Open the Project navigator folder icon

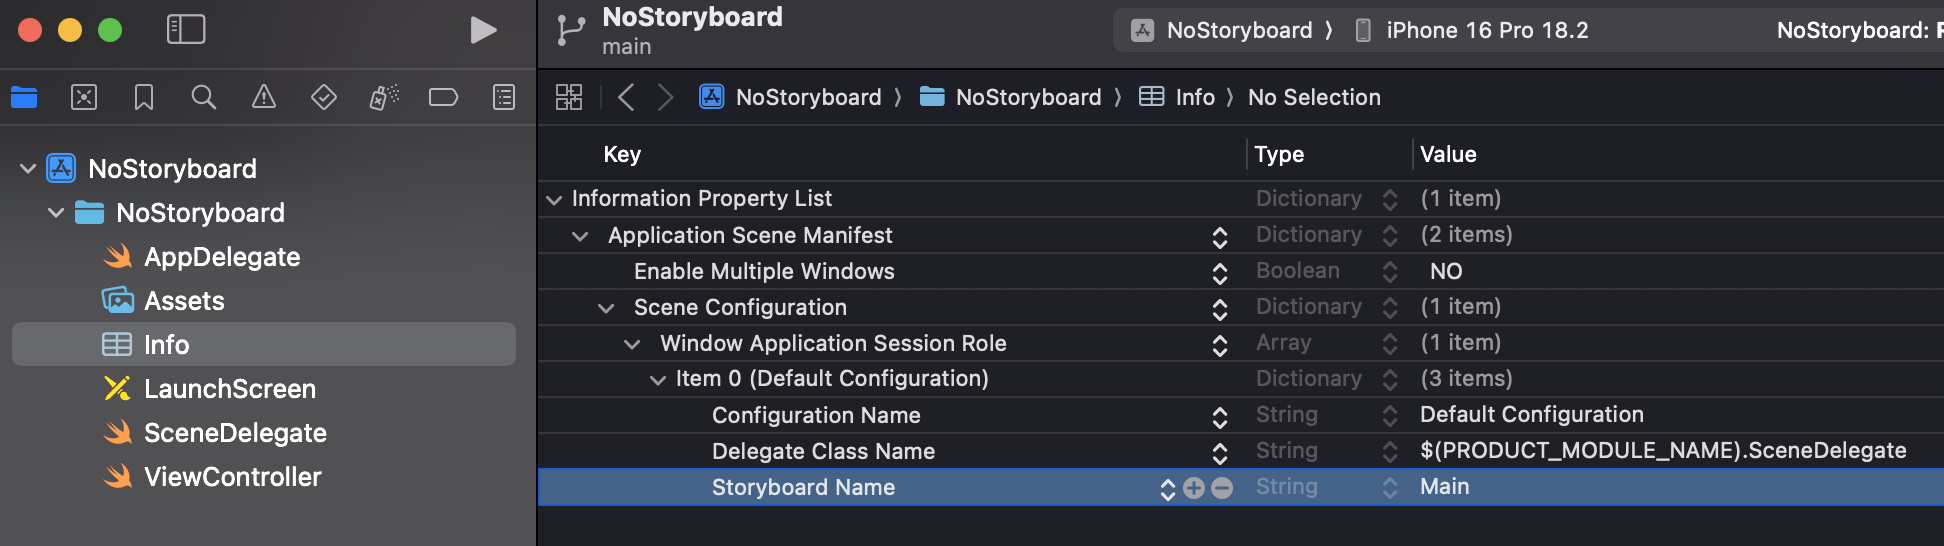(x=24, y=97)
